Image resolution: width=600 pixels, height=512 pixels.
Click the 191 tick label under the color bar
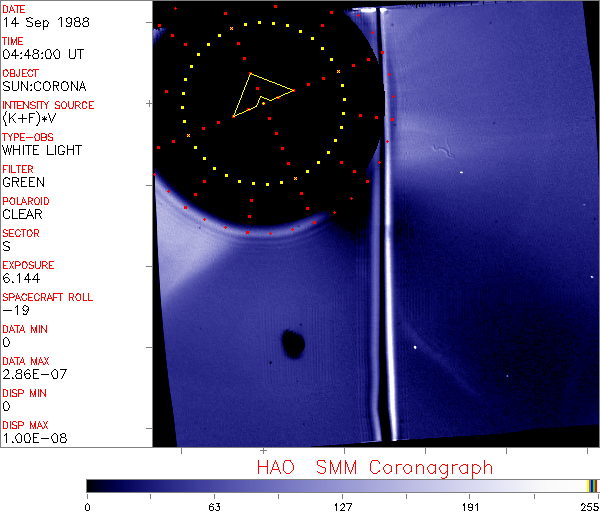(469, 505)
